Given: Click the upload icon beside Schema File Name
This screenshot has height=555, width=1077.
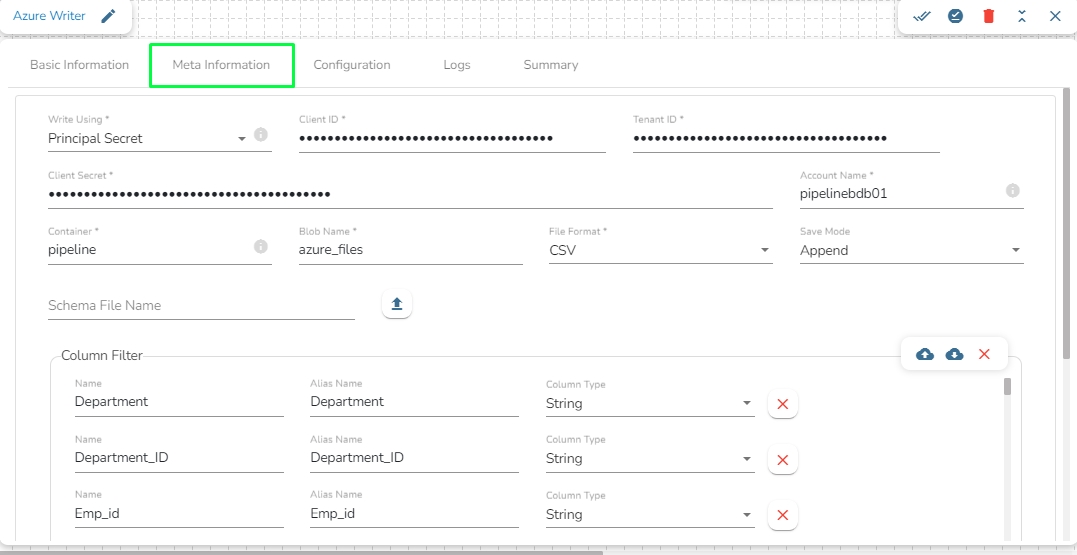Looking at the screenshot, I should [397, 304].
